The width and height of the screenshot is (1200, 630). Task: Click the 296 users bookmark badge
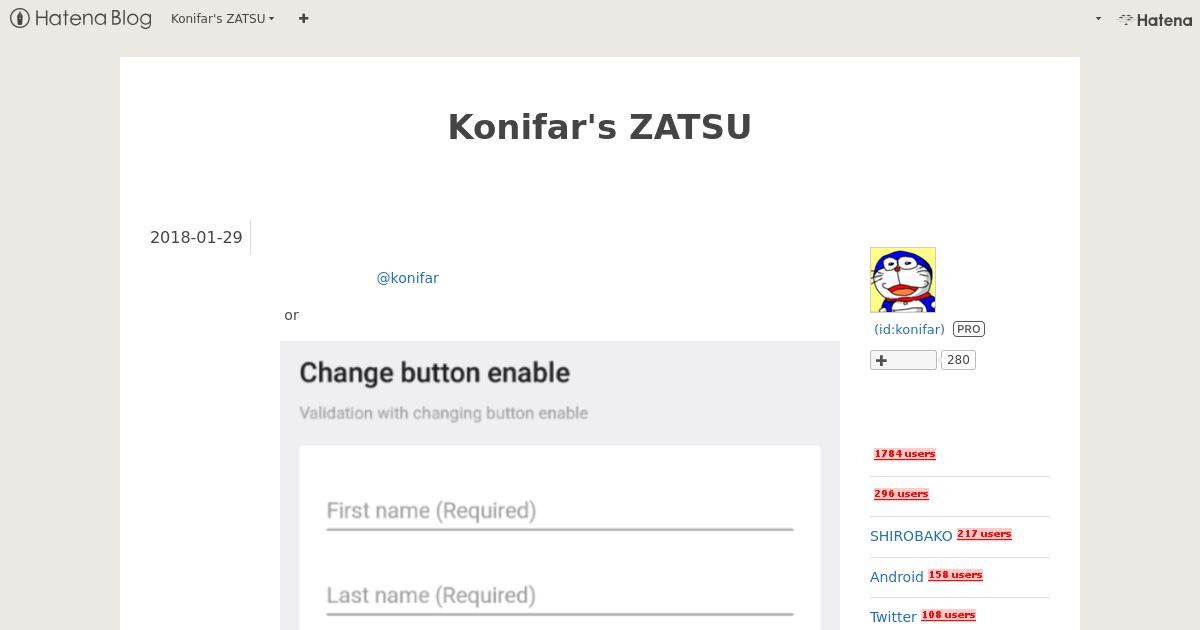tap(901, 494)
